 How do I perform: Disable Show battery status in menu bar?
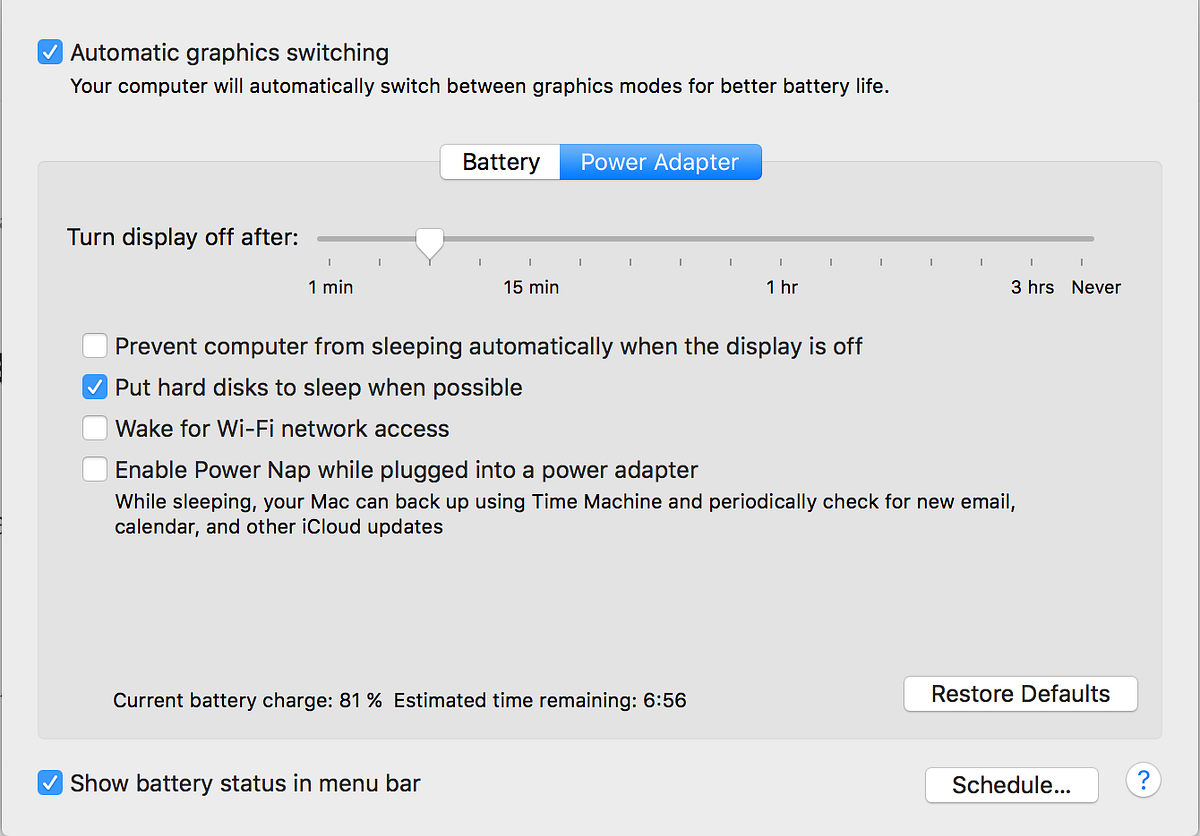[50, 782]
